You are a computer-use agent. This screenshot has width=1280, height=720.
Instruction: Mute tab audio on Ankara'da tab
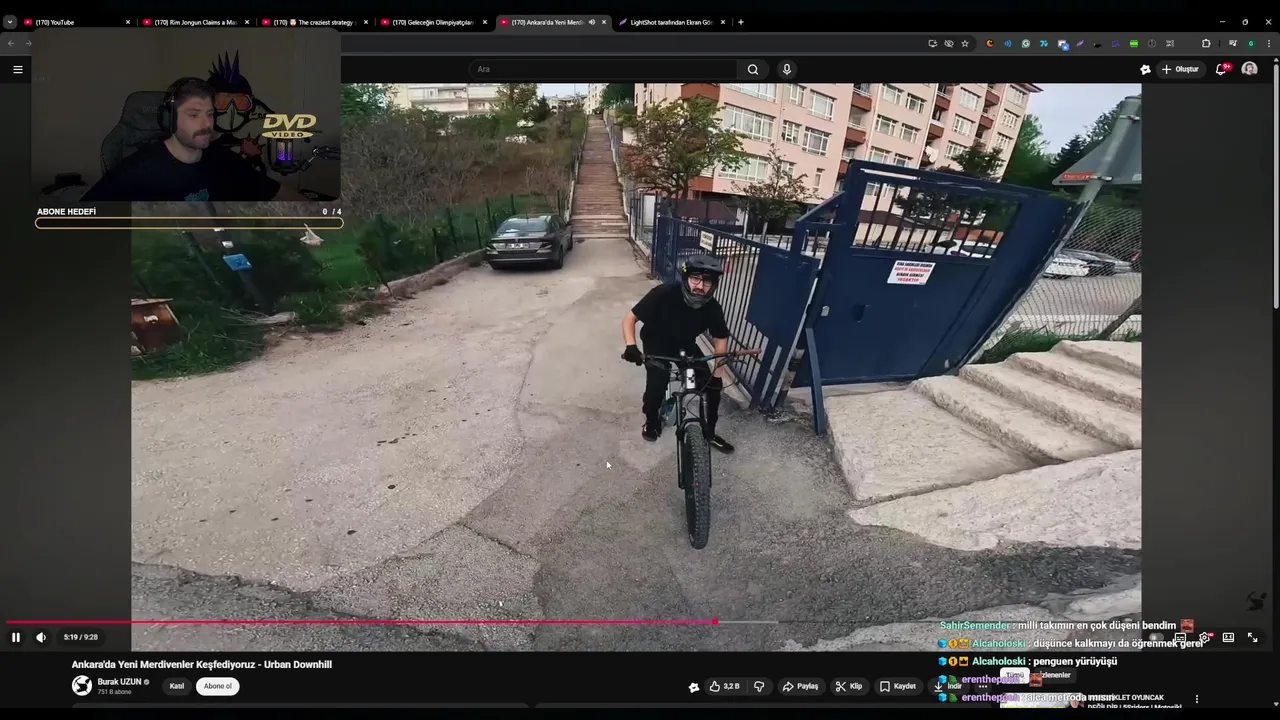pyautogui.click(x=591, y=22)
